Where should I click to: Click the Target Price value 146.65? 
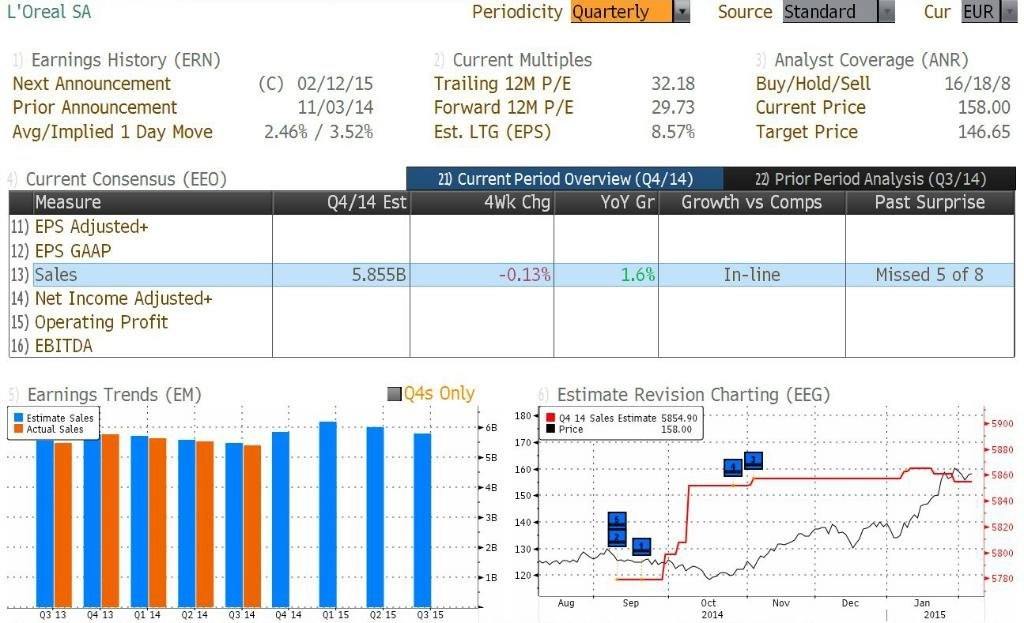tap(984, 132)
